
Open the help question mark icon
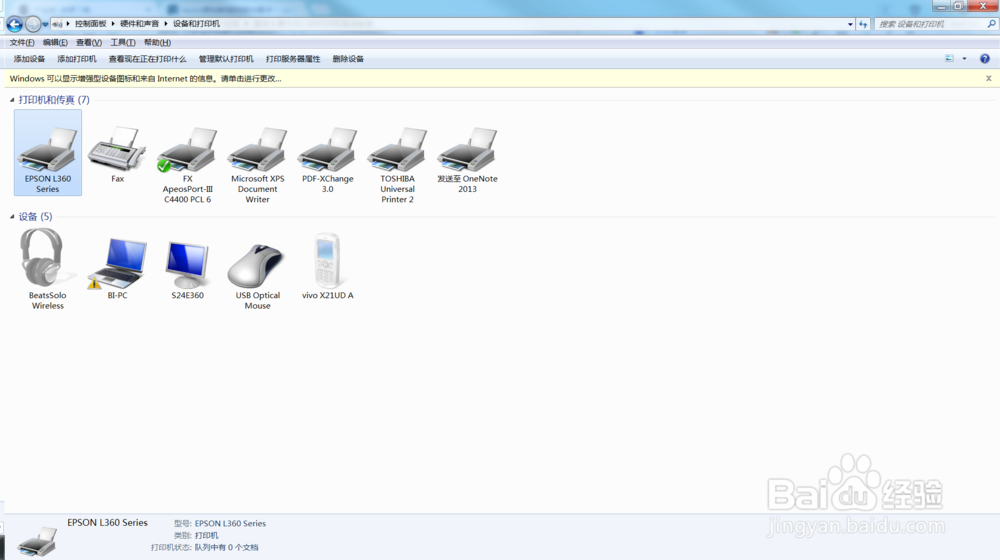[985, 59]
